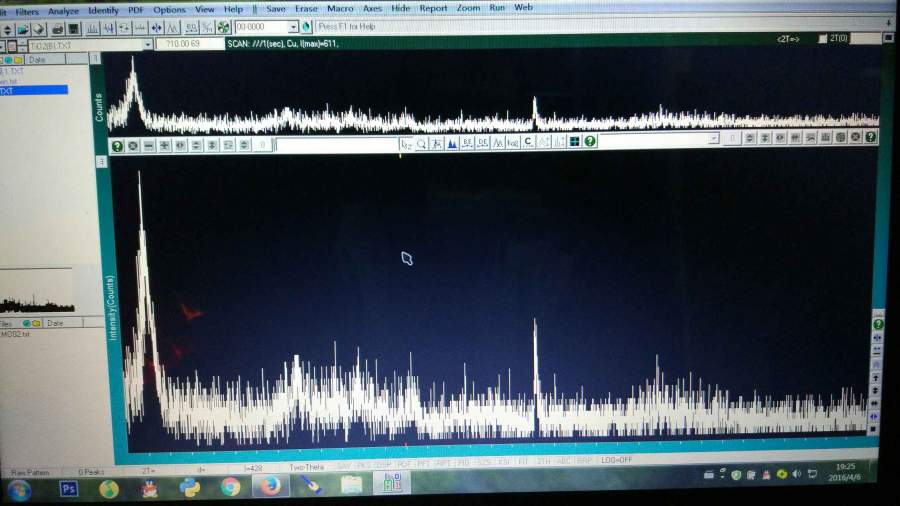This screenshot has height=506, width=900.
Task: Click the volume icon in system tray
Action: [x=796, y=474]
